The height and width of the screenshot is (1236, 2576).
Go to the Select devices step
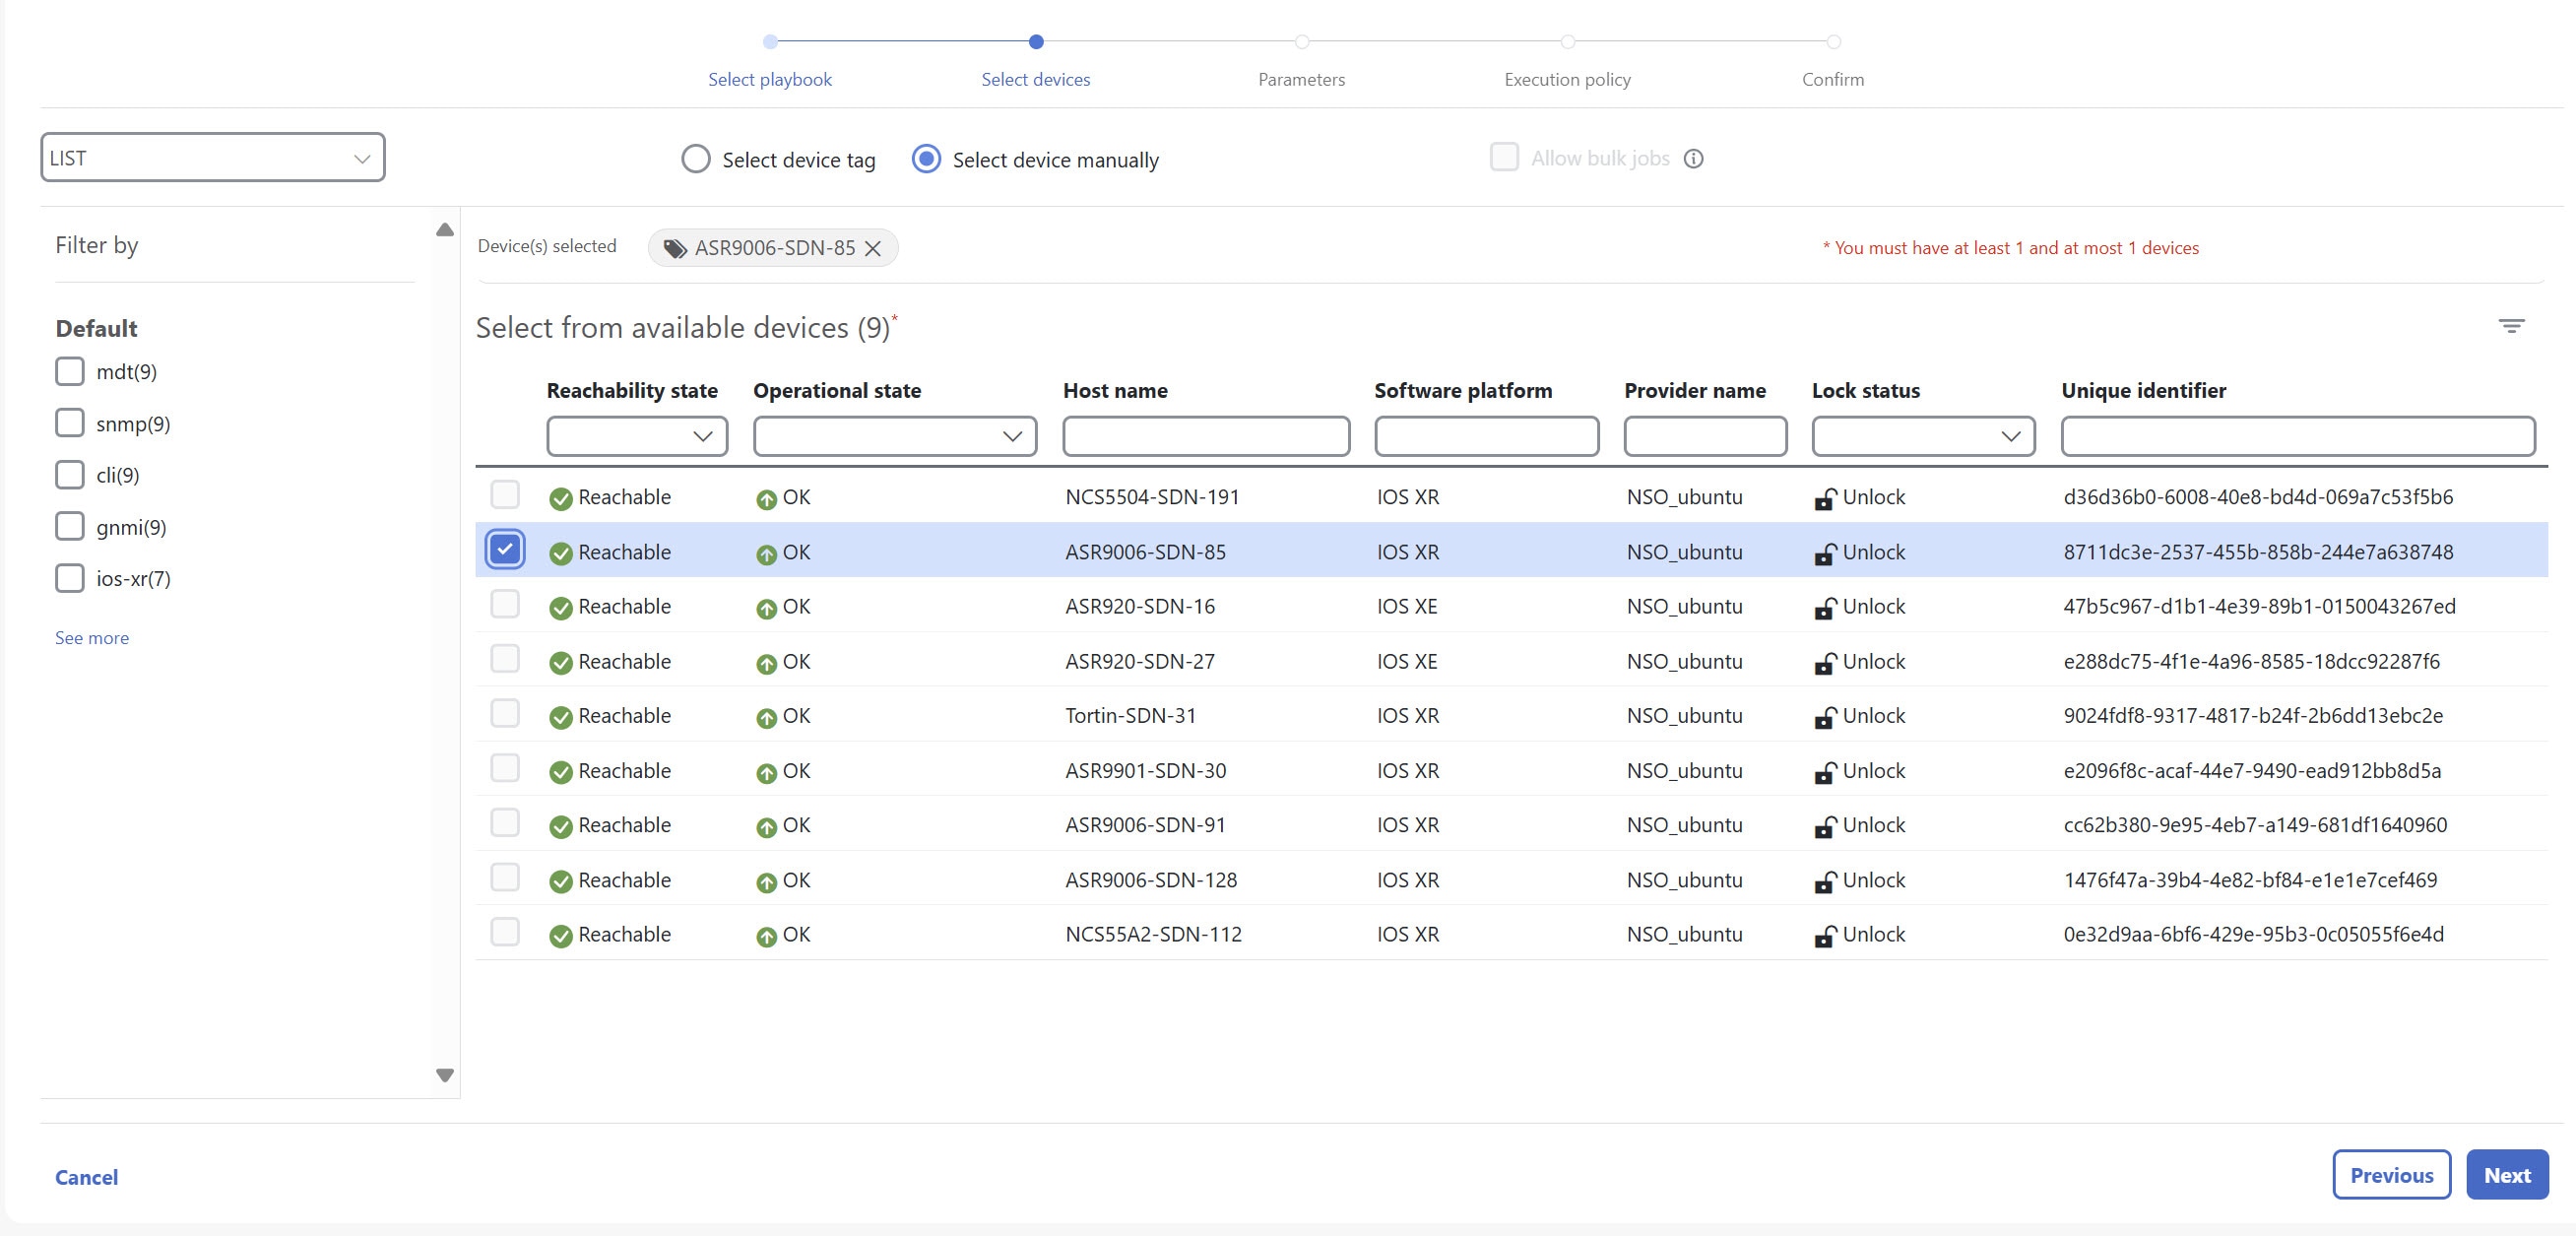[x=1036, y=79]
